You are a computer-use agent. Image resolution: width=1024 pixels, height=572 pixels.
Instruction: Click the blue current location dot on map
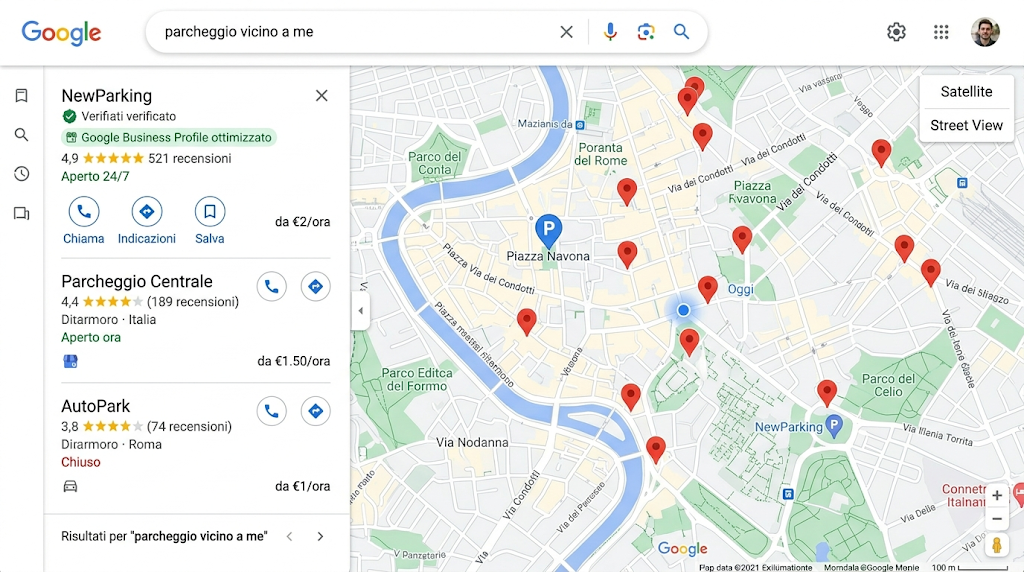683,310
